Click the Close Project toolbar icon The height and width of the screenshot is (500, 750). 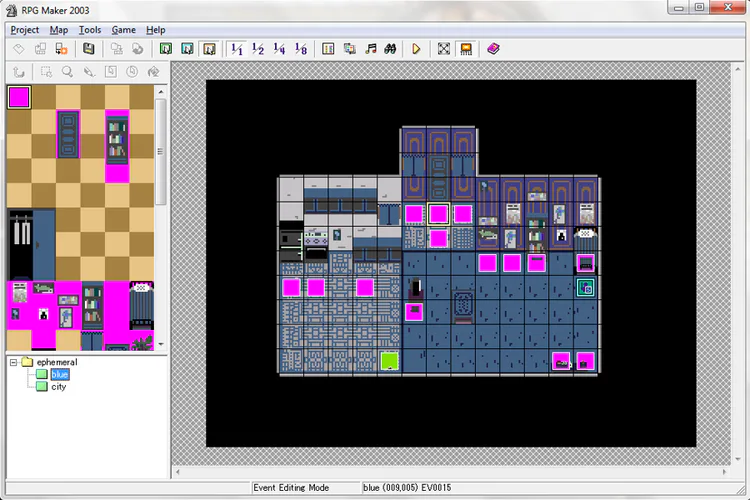tap(62, 49)
